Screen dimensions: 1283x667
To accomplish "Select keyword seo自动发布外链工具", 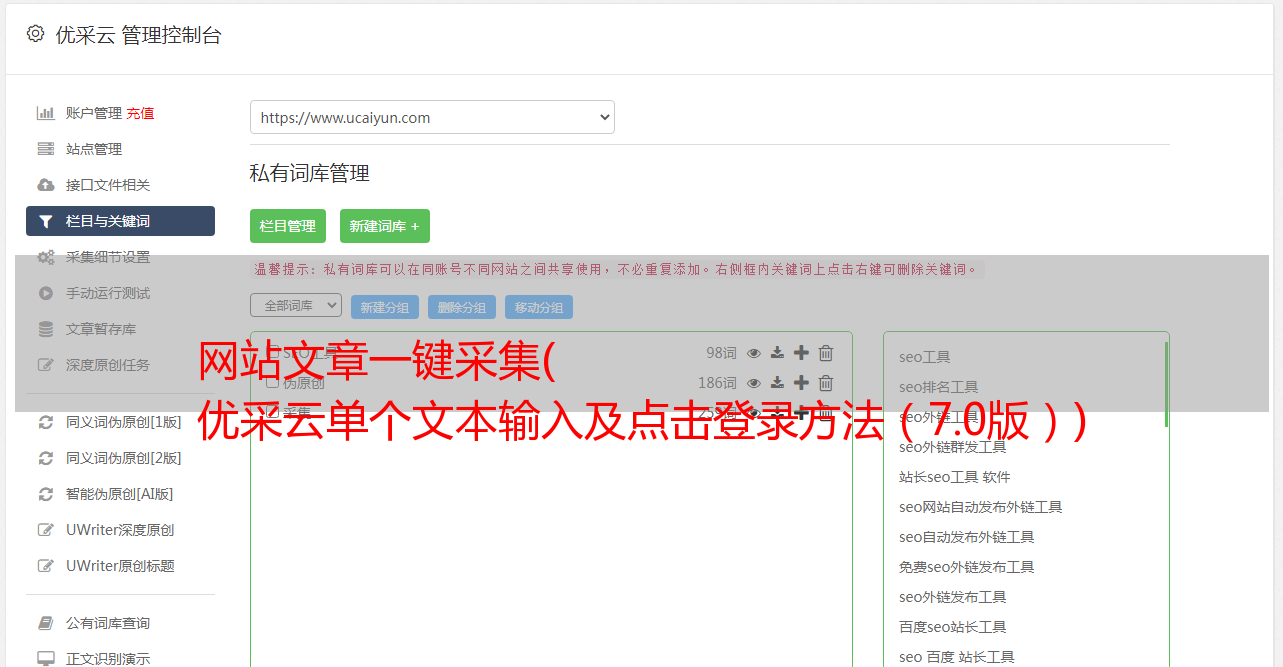I will coord(966,537).
